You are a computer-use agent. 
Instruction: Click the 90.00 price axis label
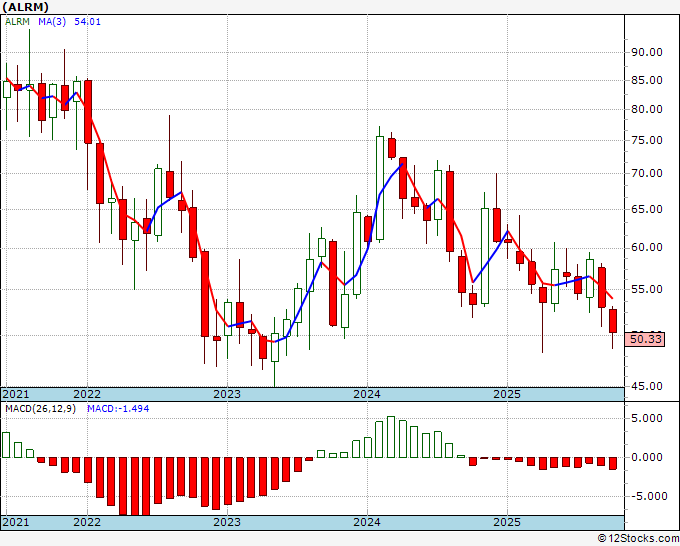coord(647,52)
